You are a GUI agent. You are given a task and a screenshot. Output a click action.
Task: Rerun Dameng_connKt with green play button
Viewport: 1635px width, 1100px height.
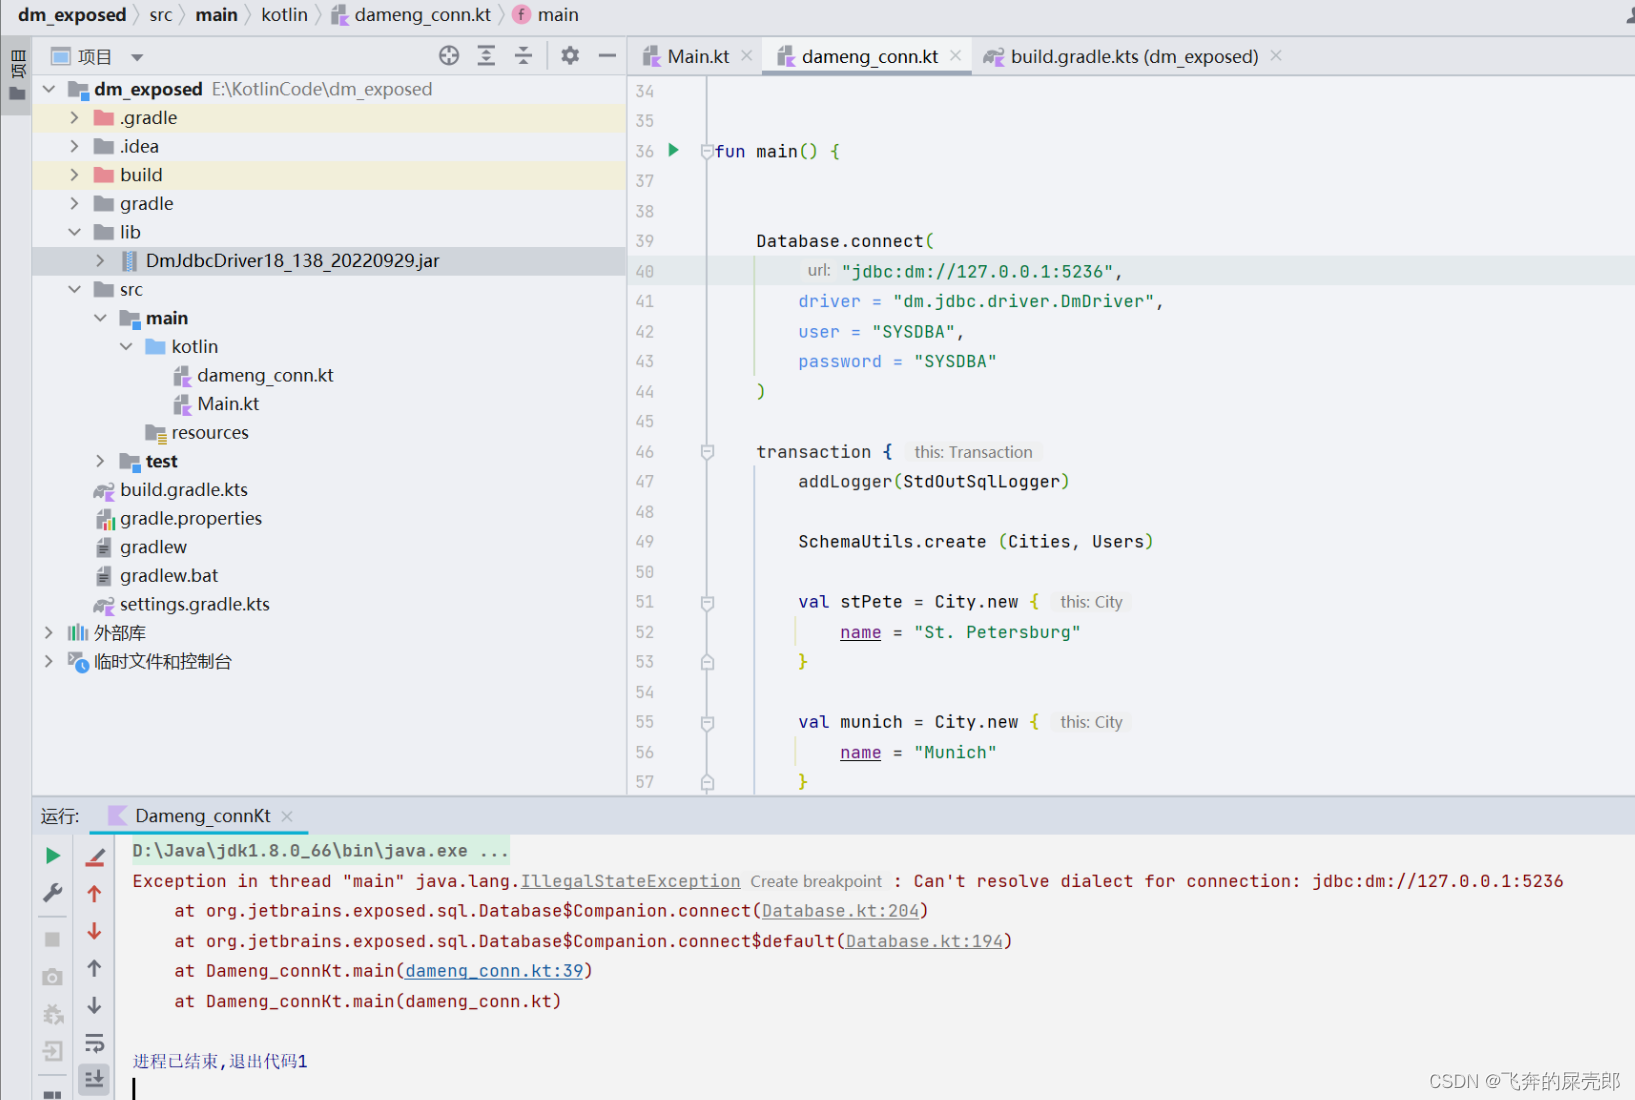pyautogui.click(x=53, y=856)
